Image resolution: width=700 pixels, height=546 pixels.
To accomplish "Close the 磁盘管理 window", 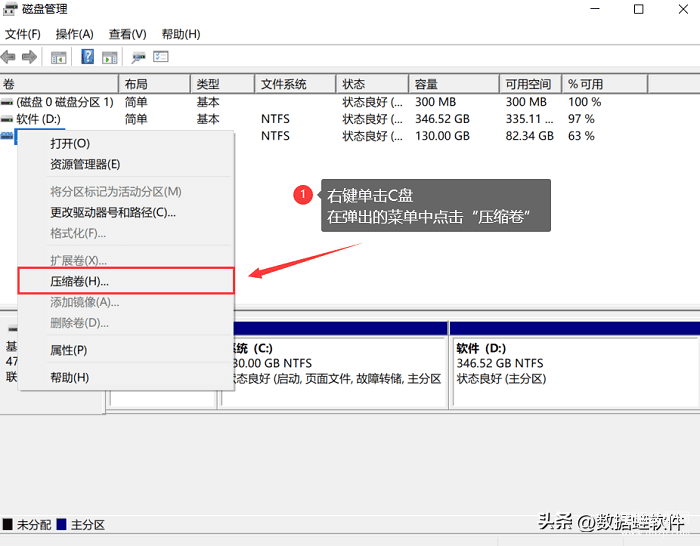I will 683,9.
